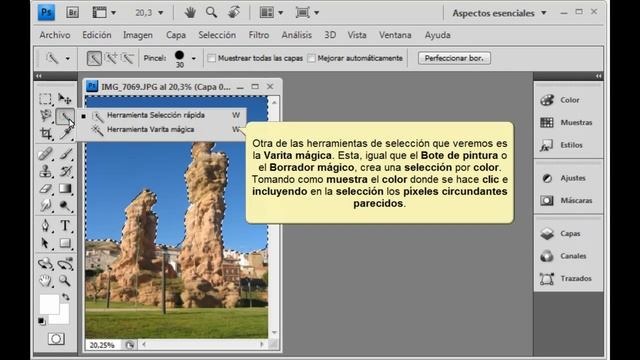
Task: Select the Blur tool
Action: click(x=45, y=205)
